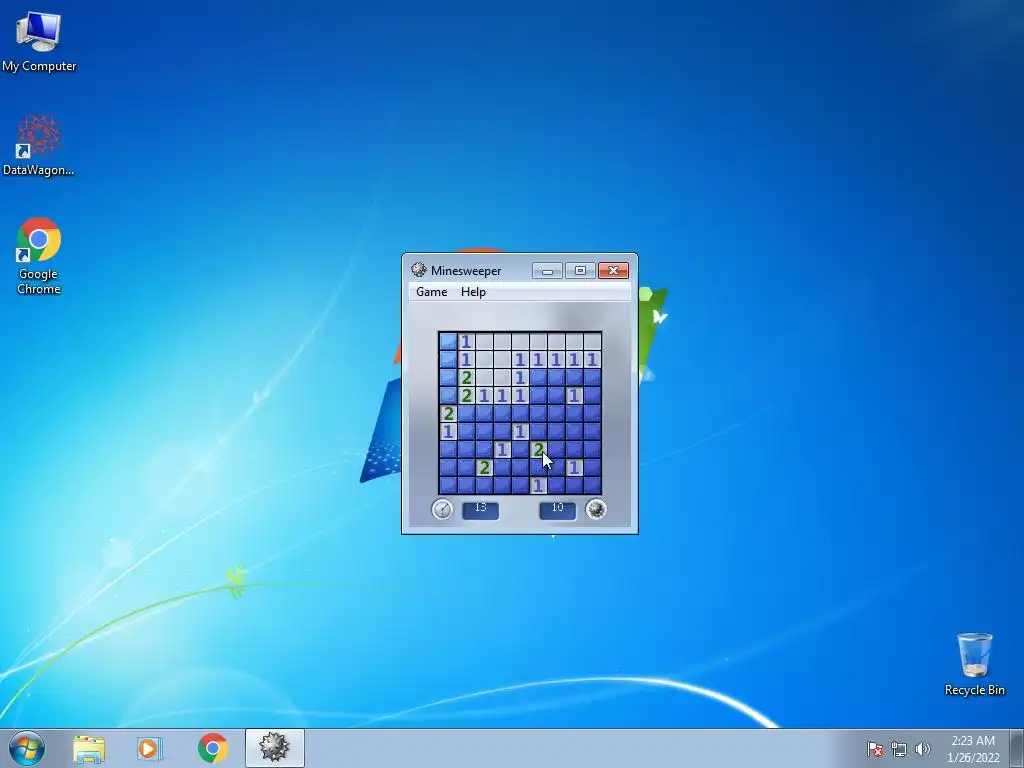
Task: Open the Game menu in Minesweeper
Action: pos(432,292)
